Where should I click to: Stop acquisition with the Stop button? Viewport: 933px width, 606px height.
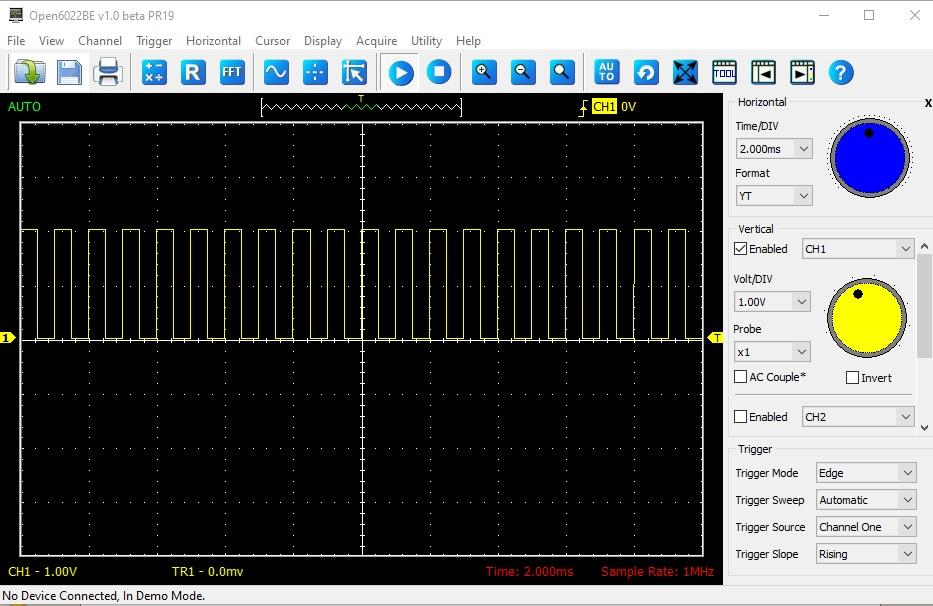[439, 72]
